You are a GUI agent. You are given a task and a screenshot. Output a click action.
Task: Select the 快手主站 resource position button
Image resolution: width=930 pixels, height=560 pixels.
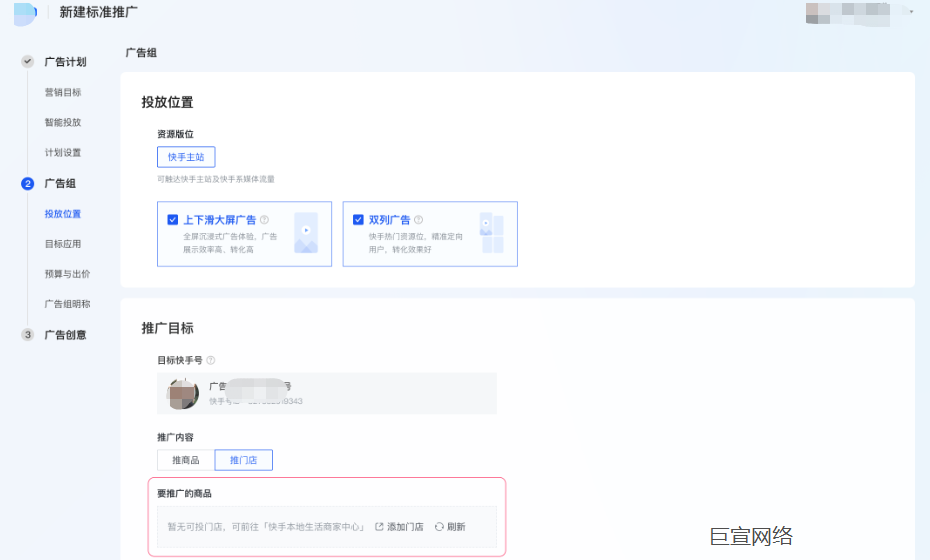[x=186, y=157]
